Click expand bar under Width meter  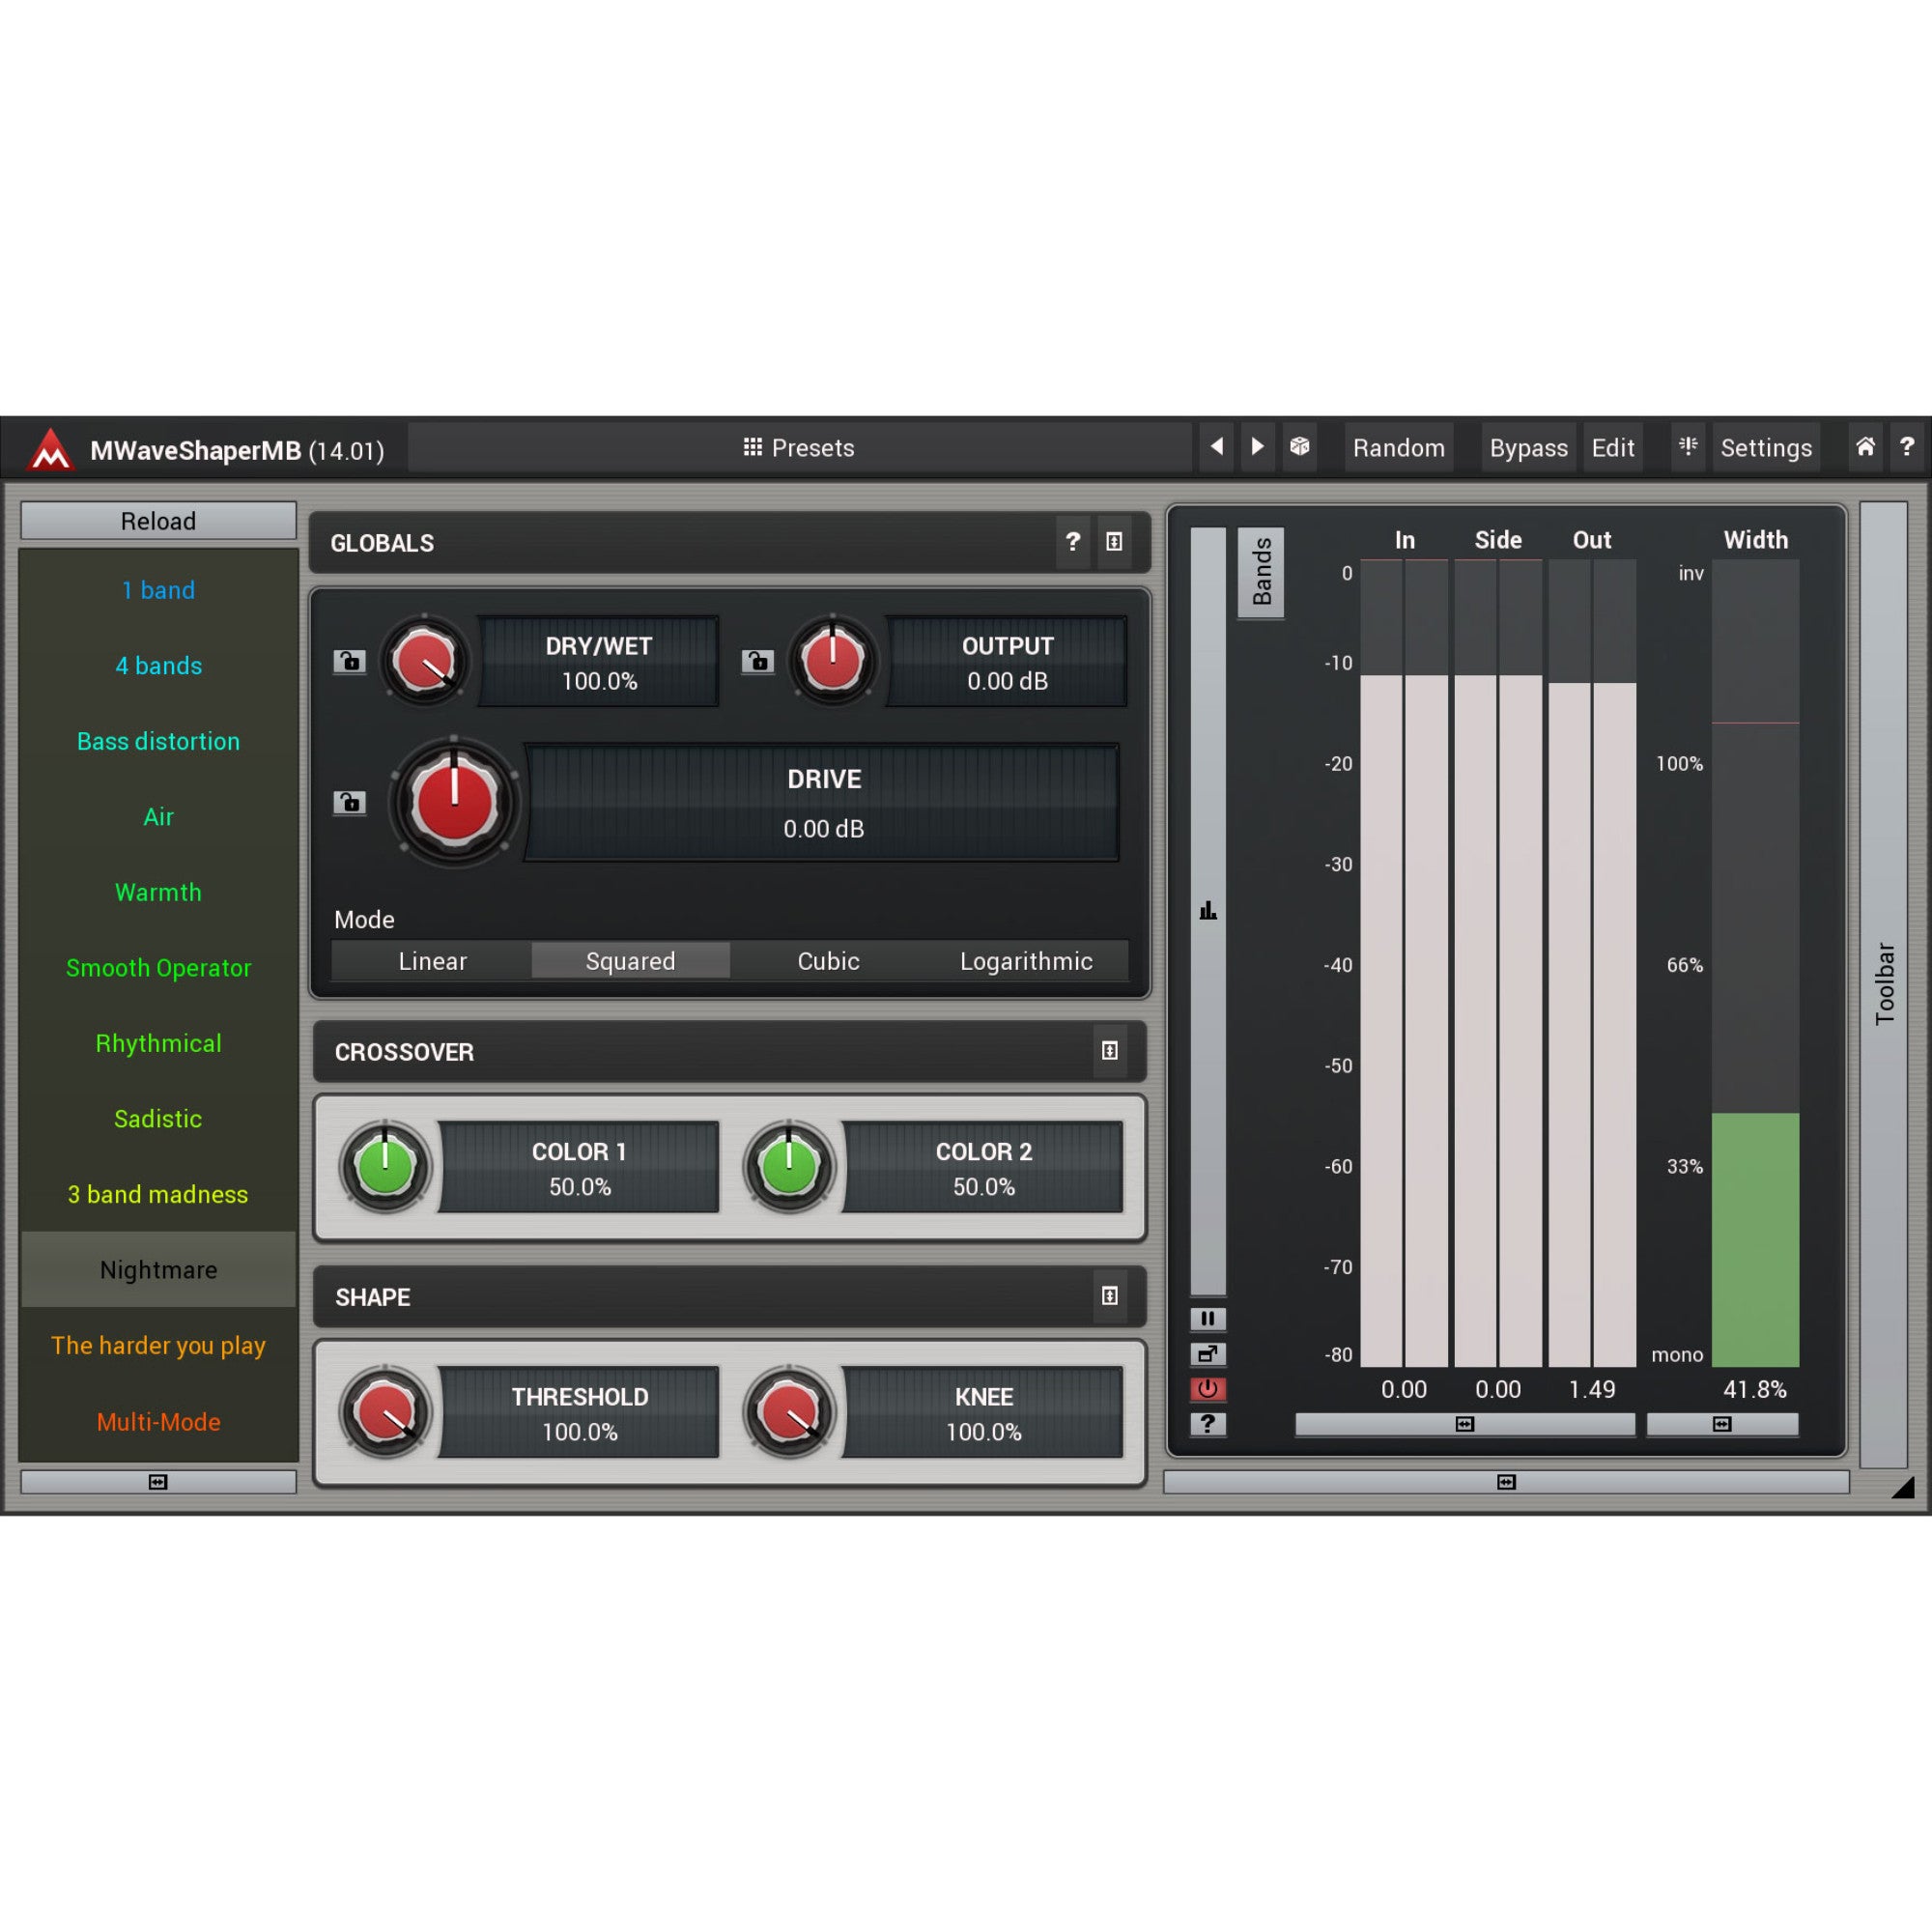tap(1722, 1424)
